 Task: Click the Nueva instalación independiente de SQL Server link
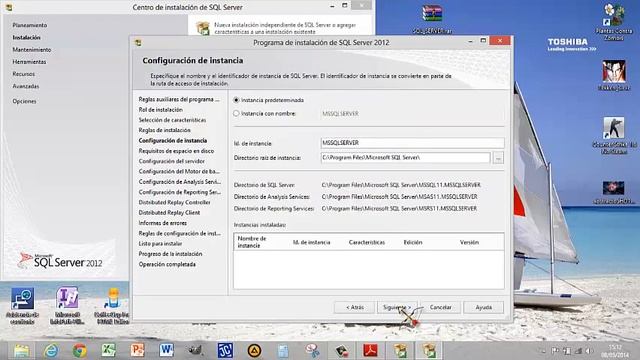(285, 28)
